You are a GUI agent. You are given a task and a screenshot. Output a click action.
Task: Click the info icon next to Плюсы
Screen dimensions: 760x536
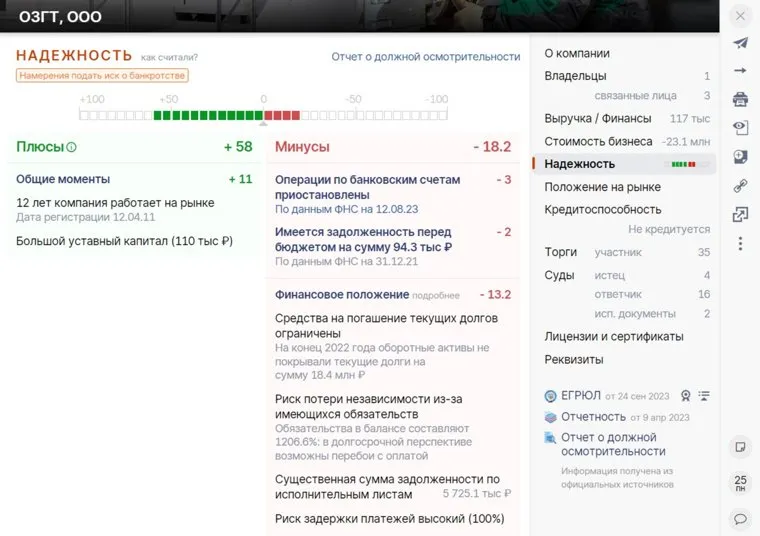click(x=71, y=147)
